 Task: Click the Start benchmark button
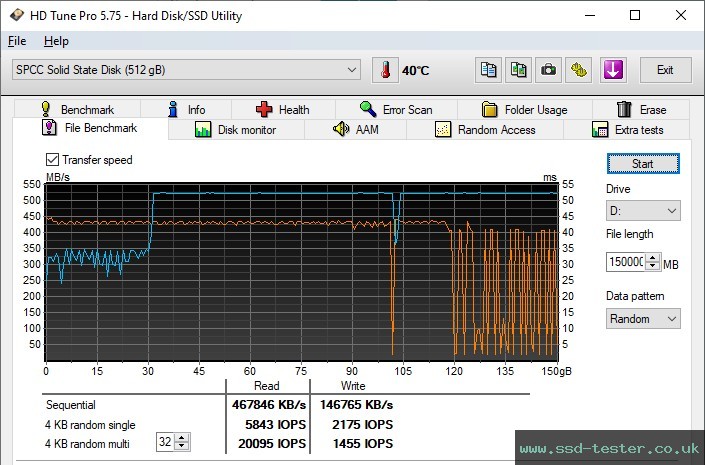tap(643, 164)
